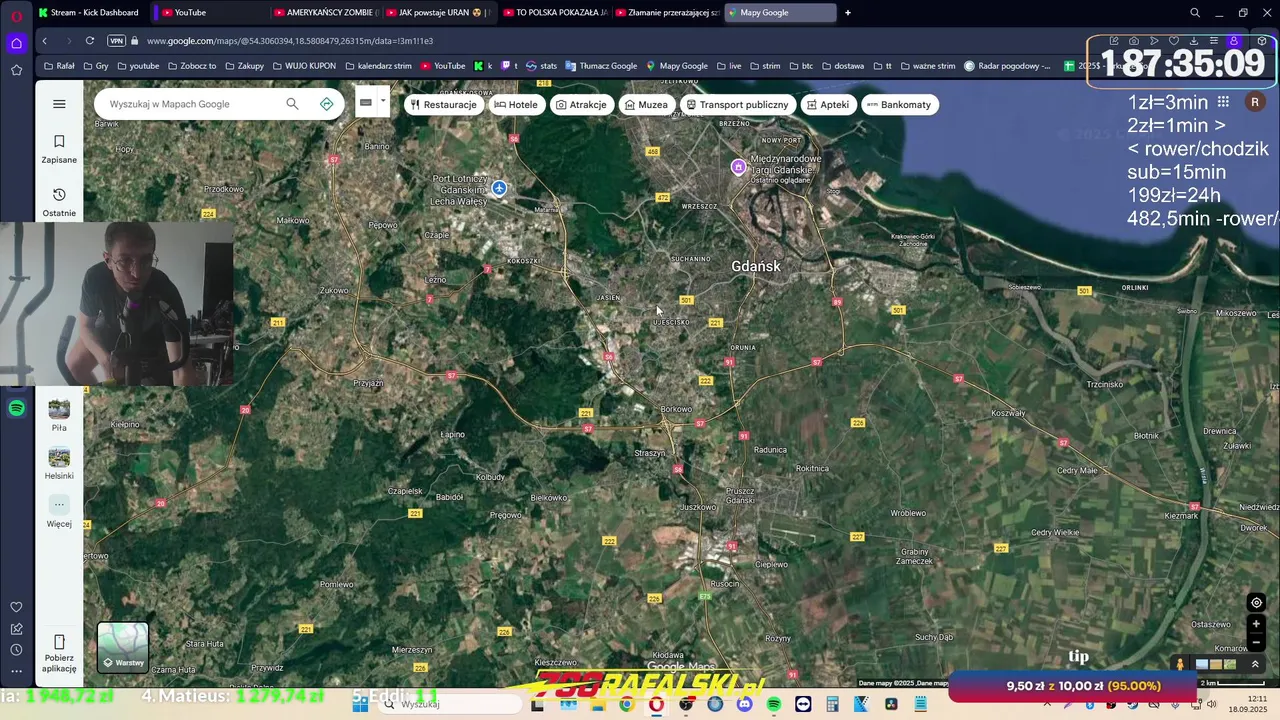Go back to previous page

(44, 41)
